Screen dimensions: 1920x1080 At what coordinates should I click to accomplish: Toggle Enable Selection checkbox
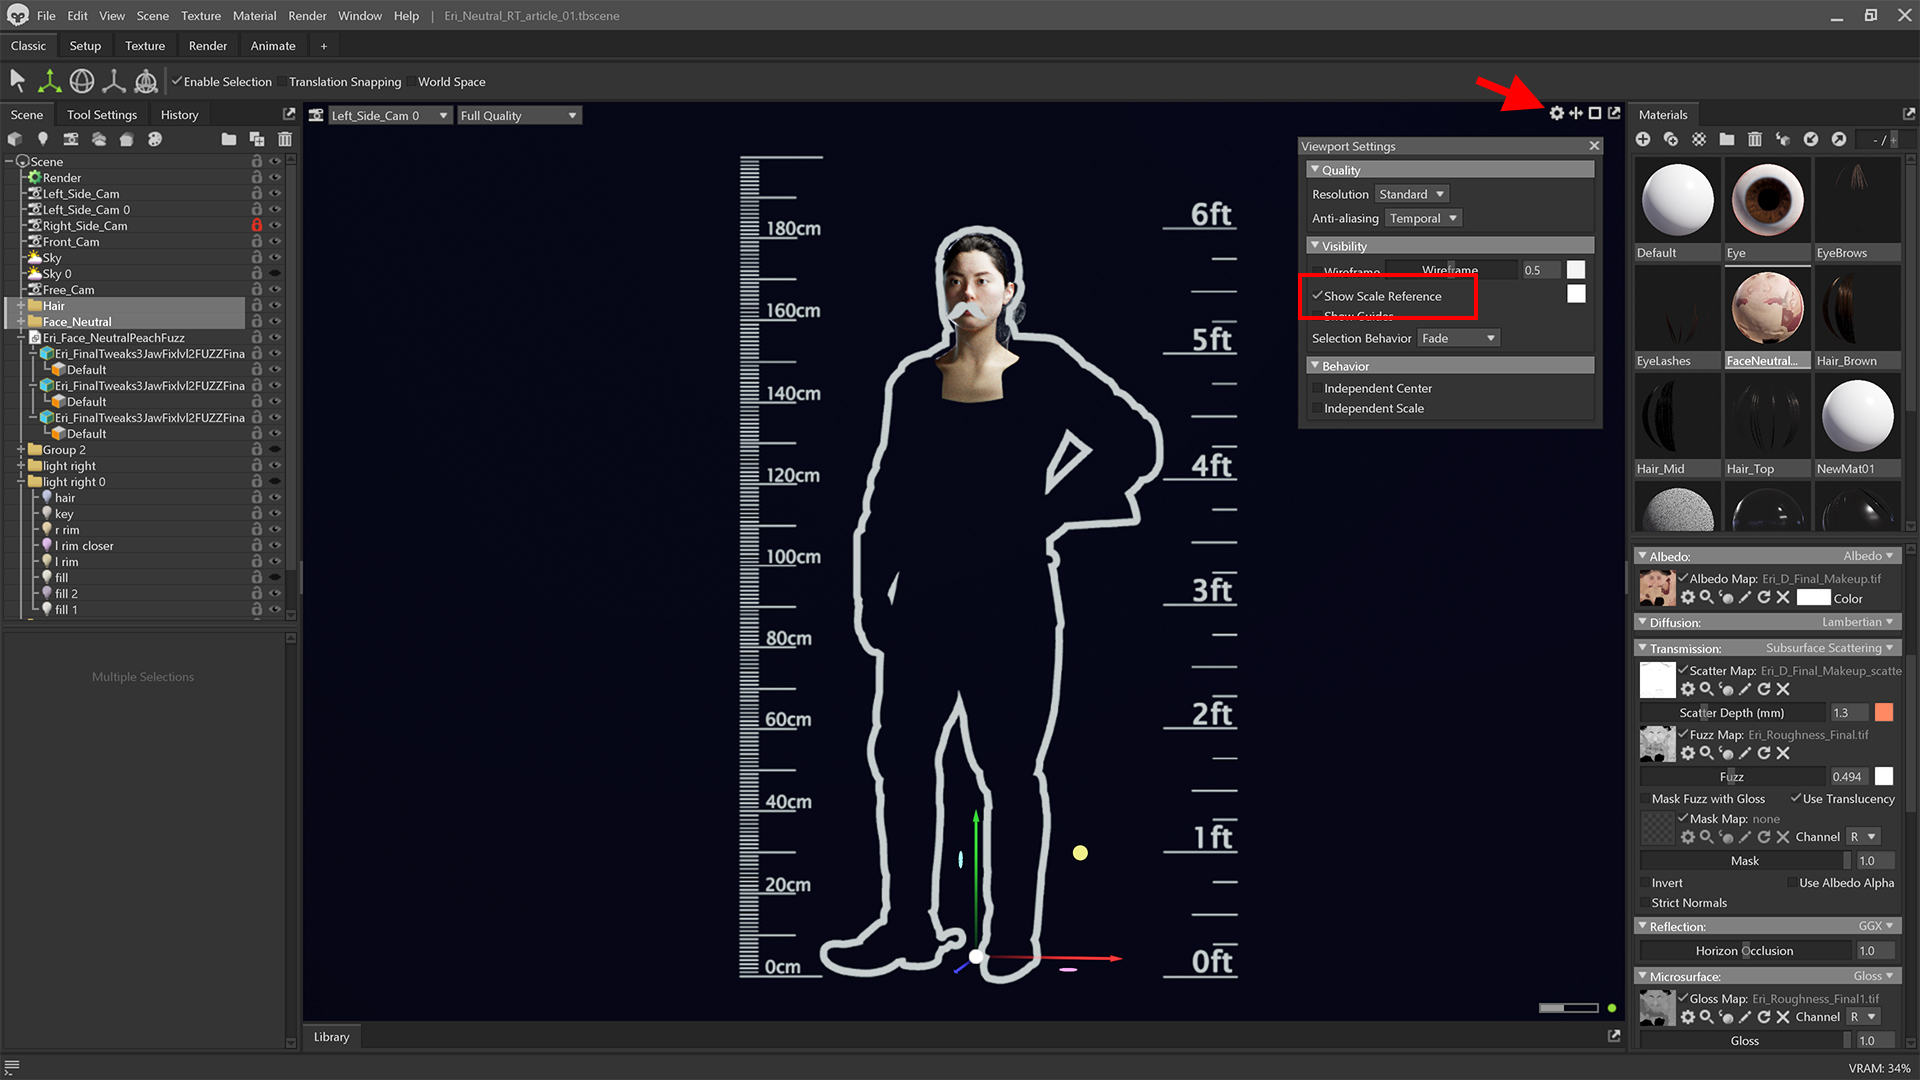(177, 81)
